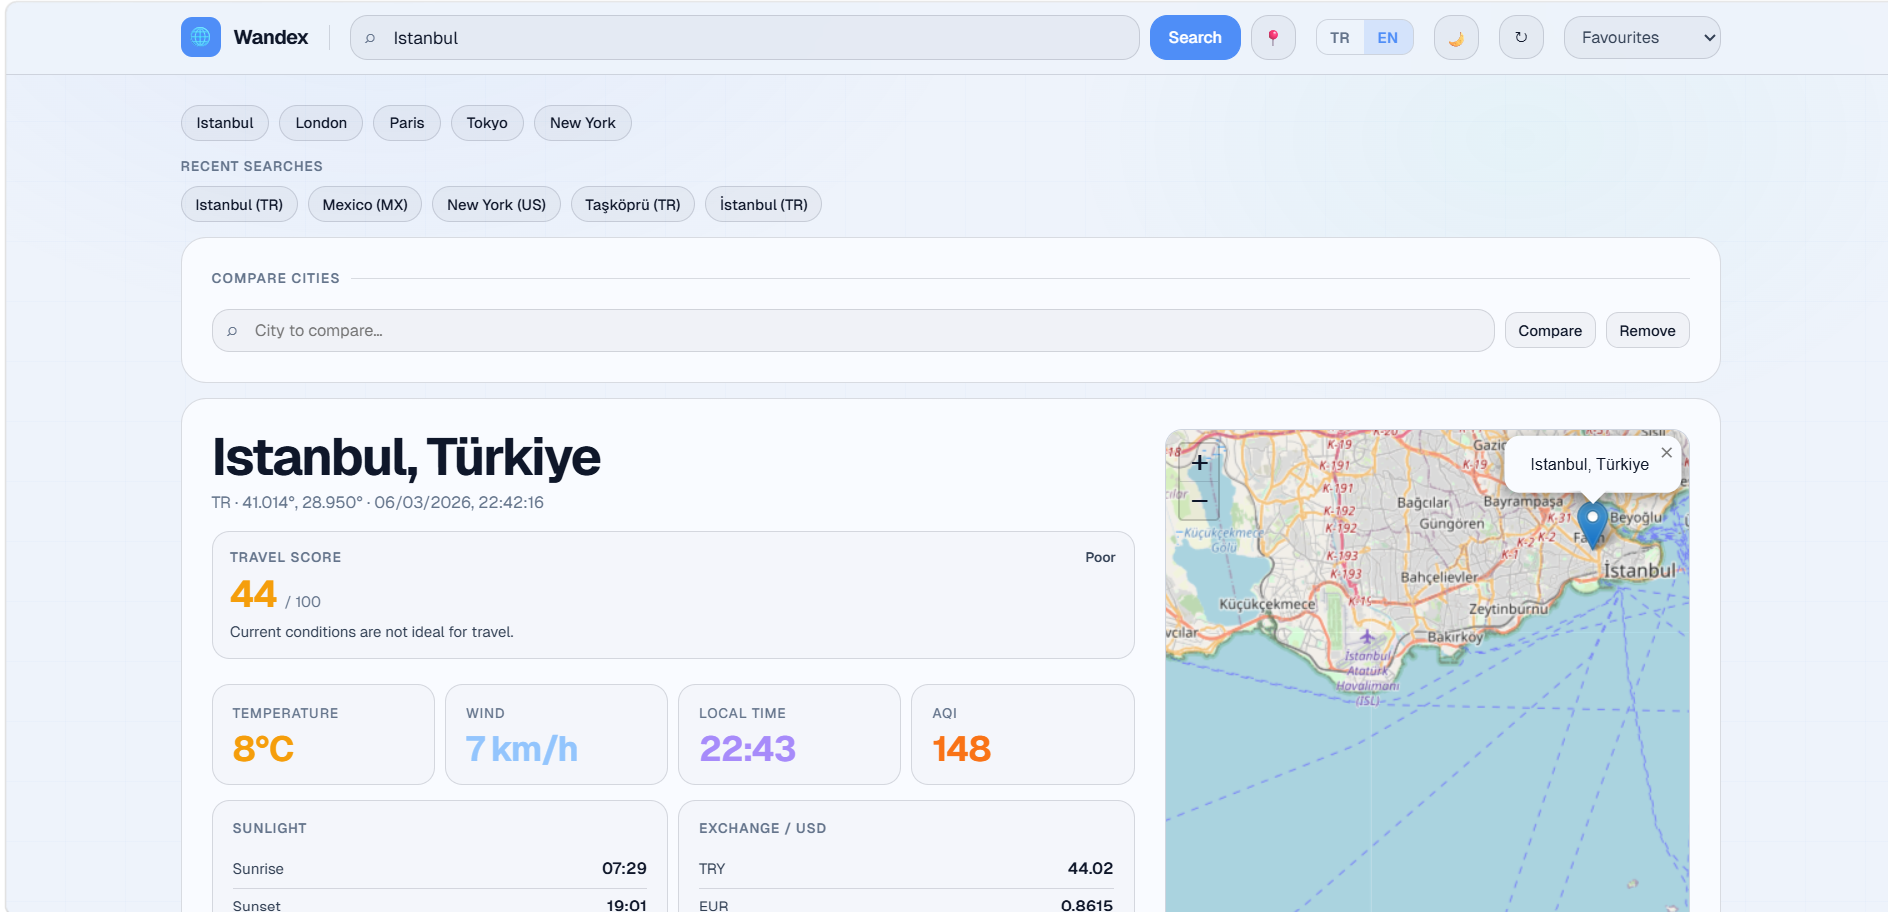Viewport: 1888px width, 912px height.
Task: Click the Bakırköy label on the map
Action: click(x=1455, y=637)
